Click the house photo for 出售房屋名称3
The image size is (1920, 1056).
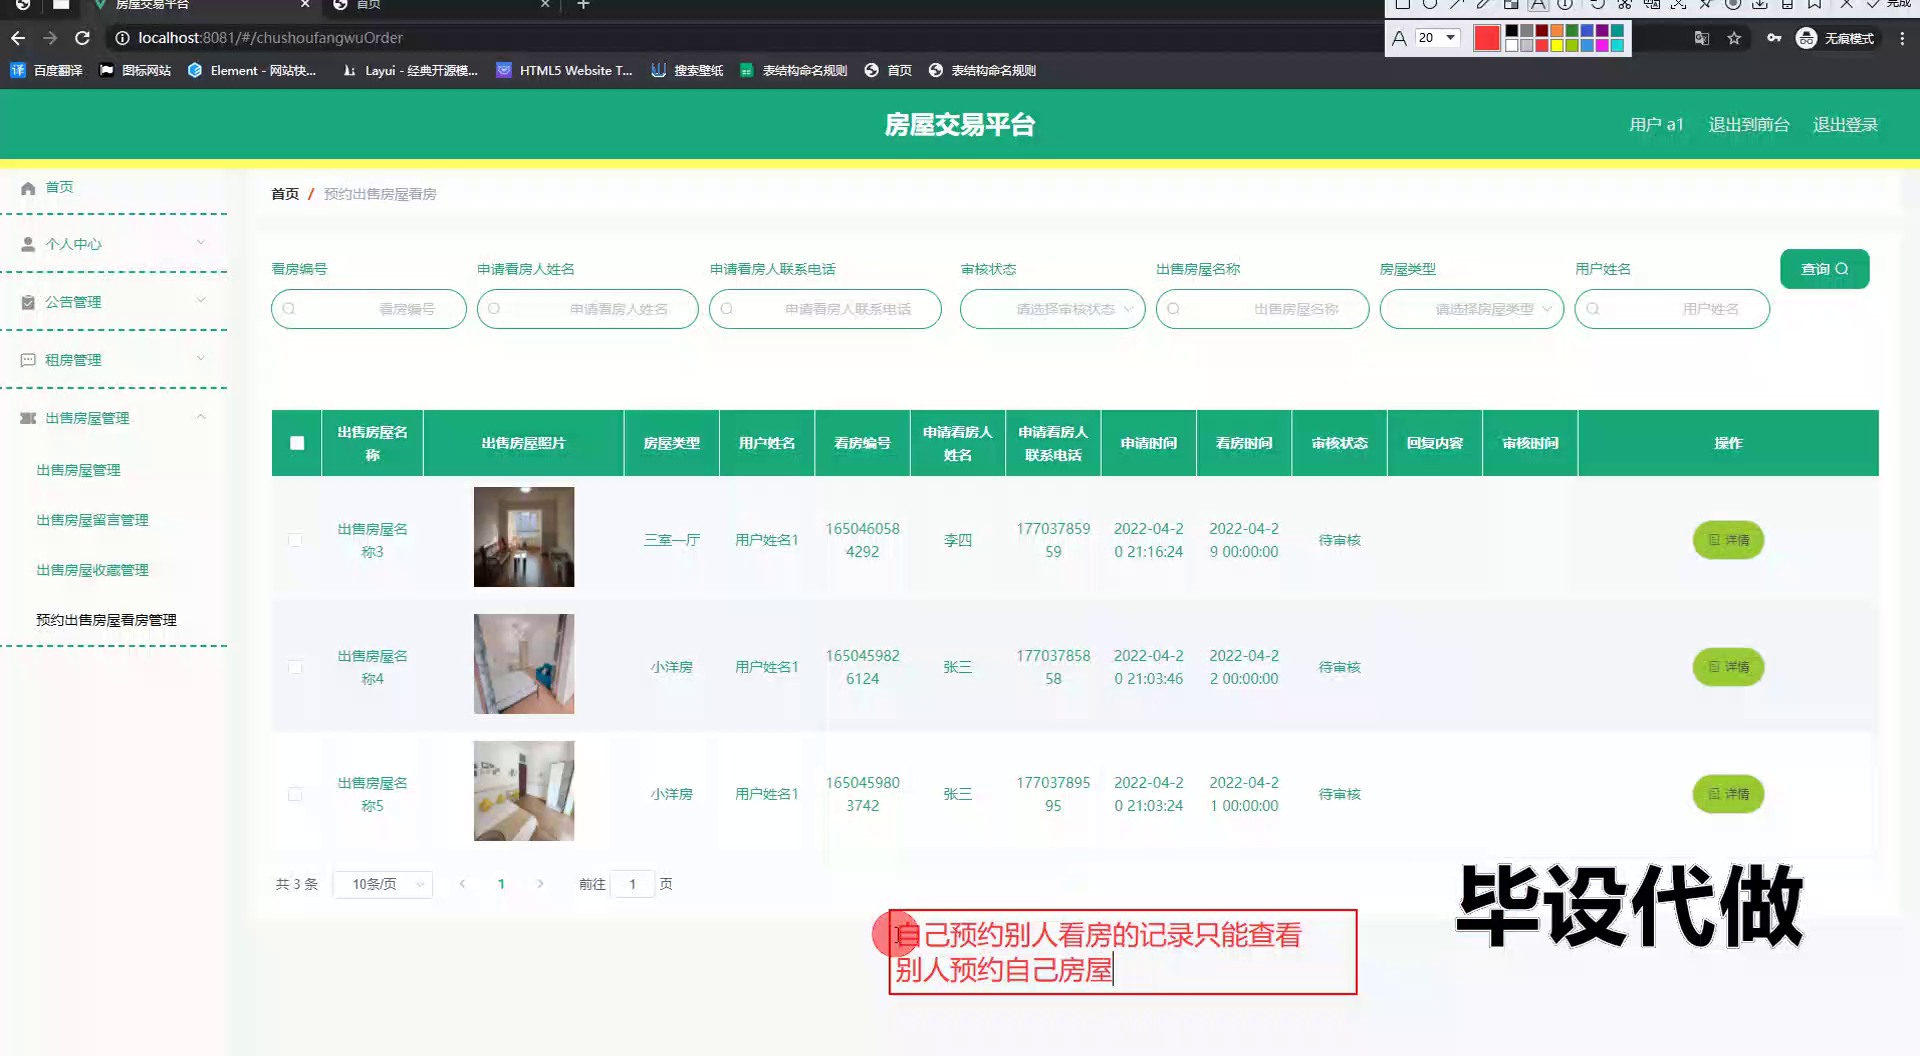coord(524,537)
